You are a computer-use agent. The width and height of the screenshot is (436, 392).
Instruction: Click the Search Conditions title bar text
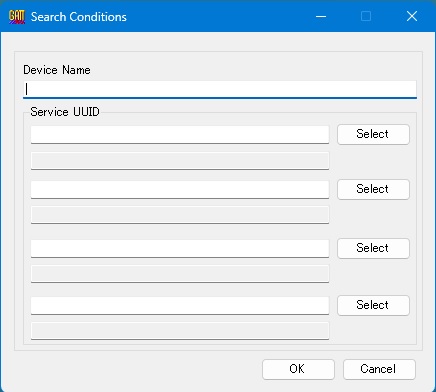[x=79, y=17]
